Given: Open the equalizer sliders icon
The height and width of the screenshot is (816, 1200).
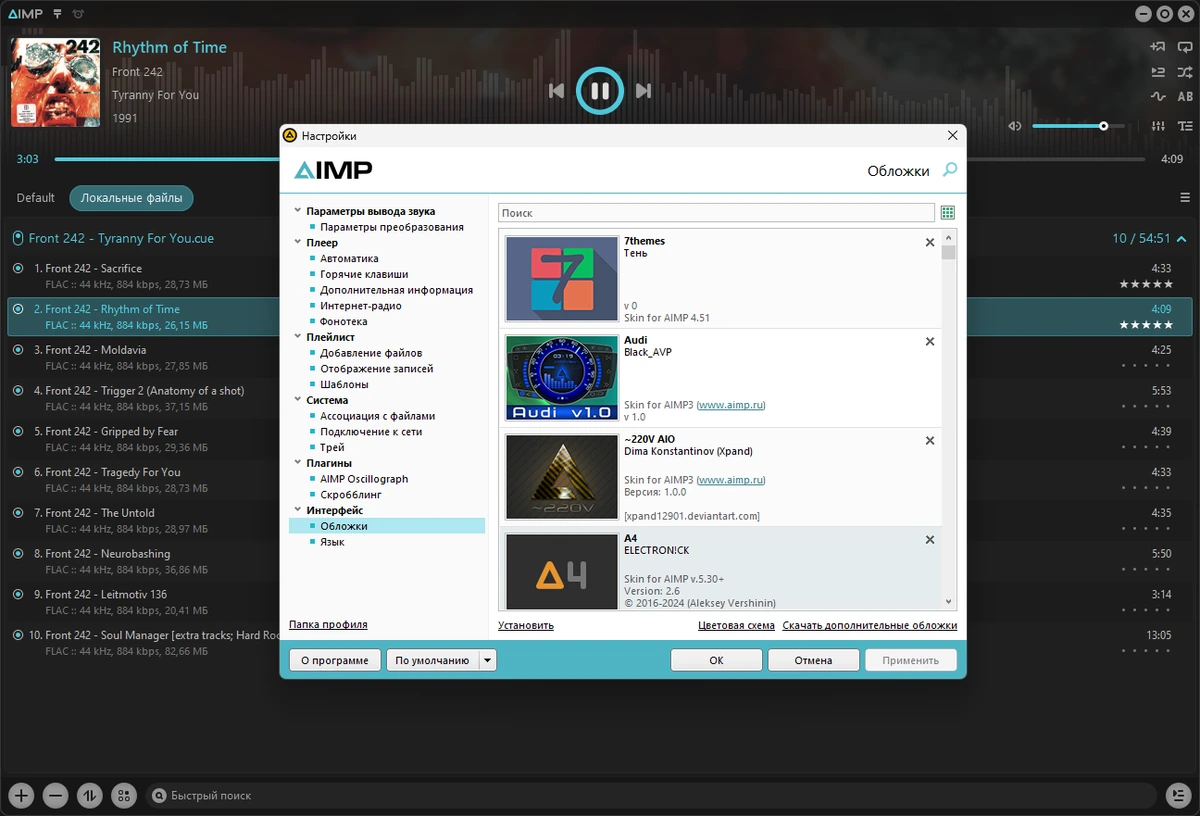Looking at the screenshot, I should tap(1158, 126).
